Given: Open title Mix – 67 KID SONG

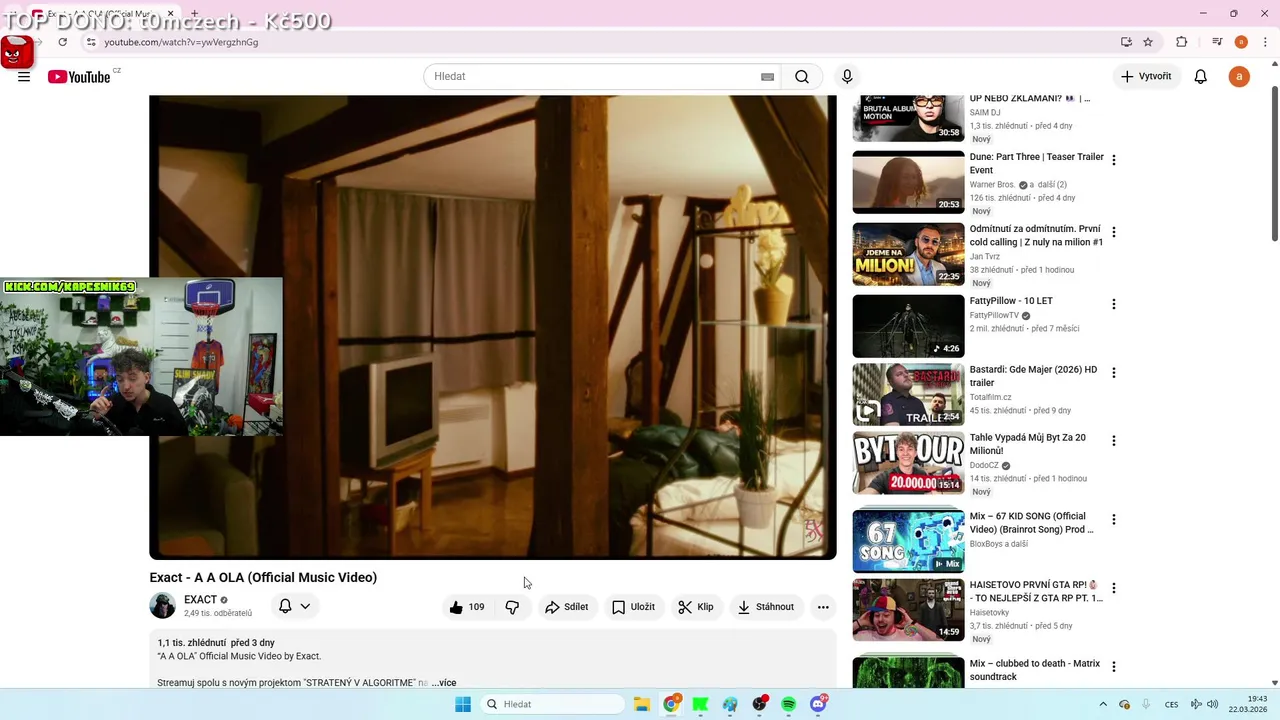Looking at the screenshot, I should point(1031,523).
